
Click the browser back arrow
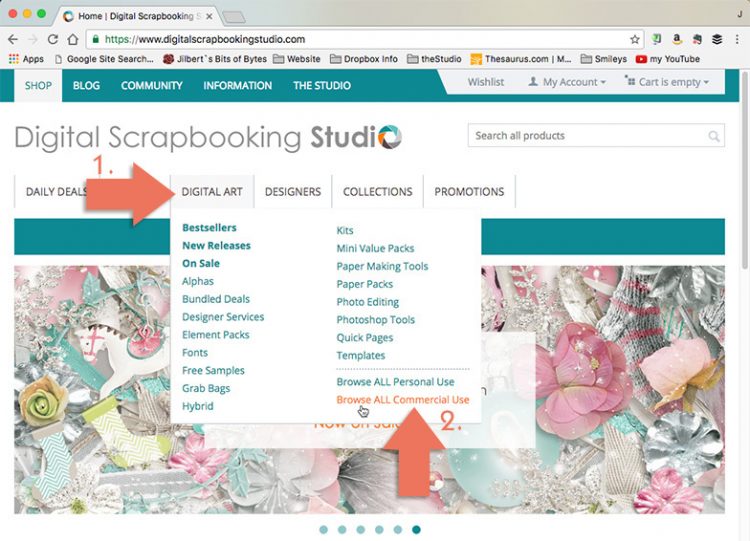tap(13, 40)
